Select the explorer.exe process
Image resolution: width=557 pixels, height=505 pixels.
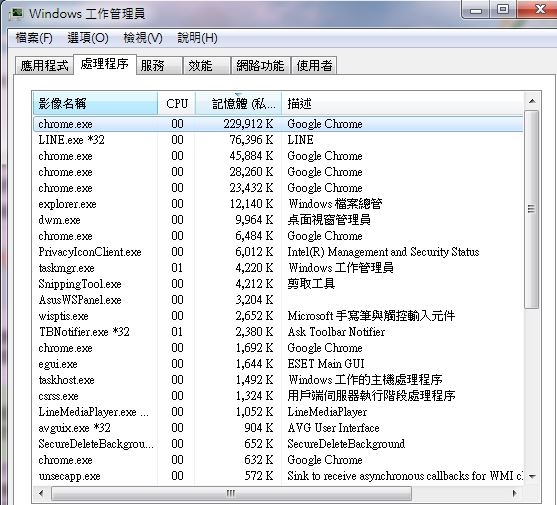278,204
